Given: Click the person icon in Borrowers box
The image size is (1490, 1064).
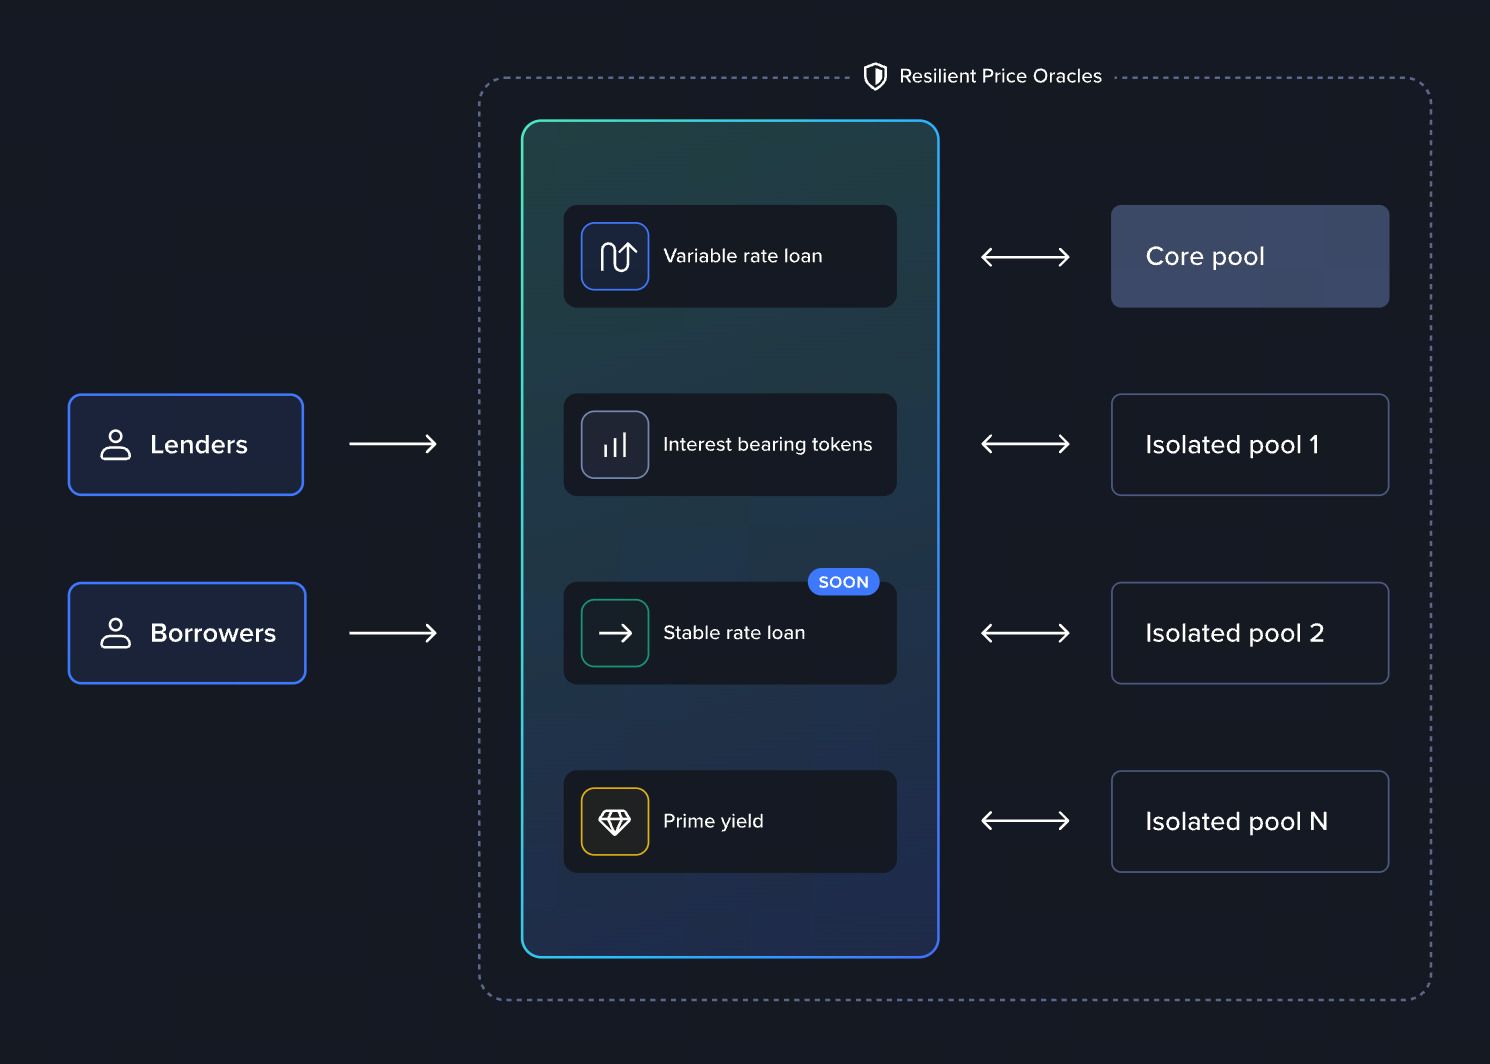Looking at the screenshot, I should (x=116, y=633).
